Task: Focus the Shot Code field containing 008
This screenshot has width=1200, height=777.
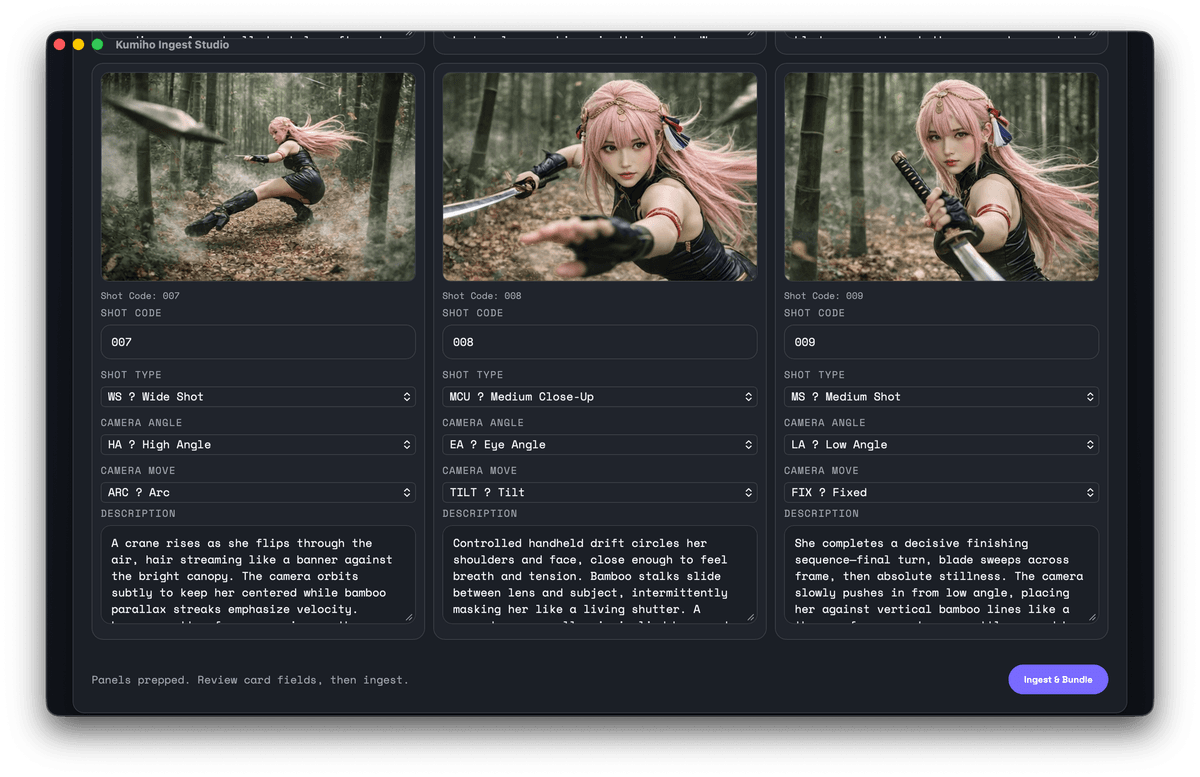Action: coord(599,342)
